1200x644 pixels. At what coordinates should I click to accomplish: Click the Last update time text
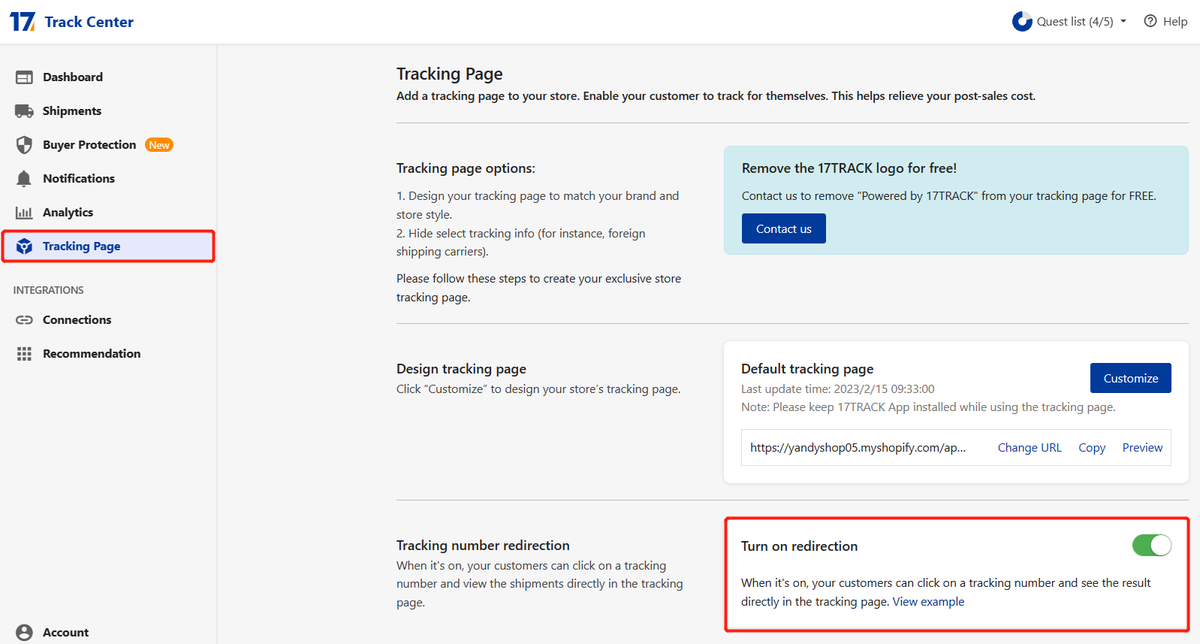click(838, 389)
